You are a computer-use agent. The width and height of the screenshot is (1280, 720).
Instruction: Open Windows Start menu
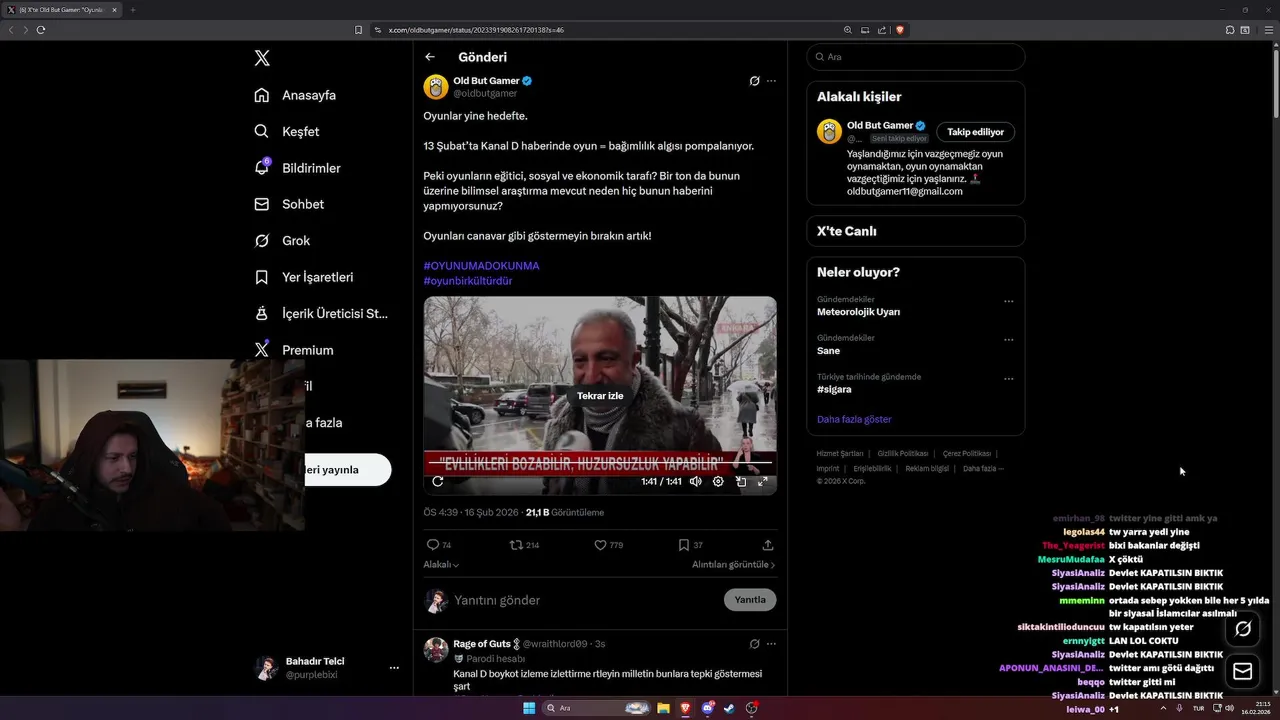[x=529, y=708]
